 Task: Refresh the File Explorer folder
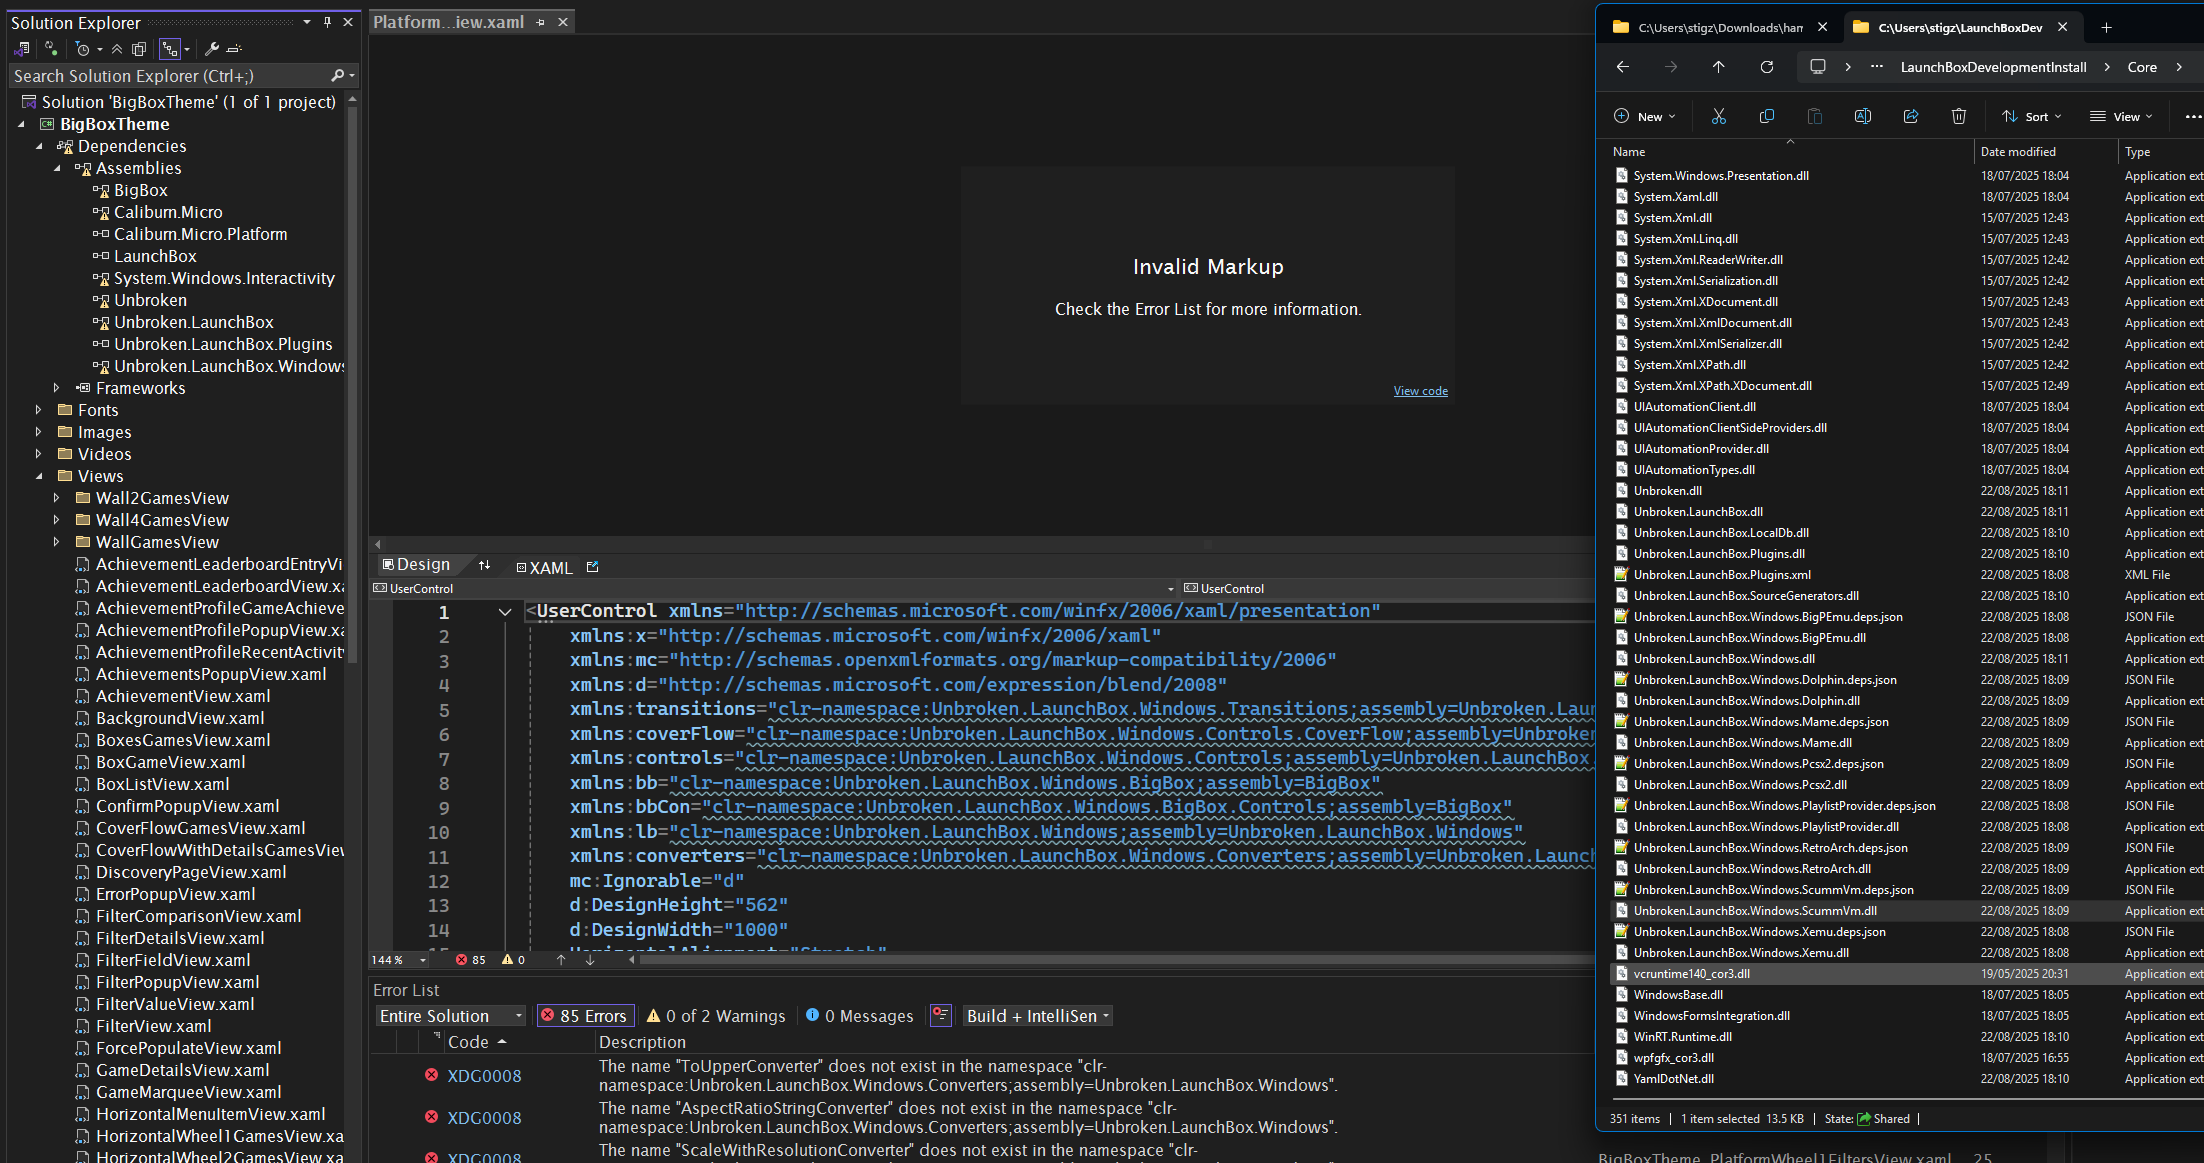[x=1767, y=67]
